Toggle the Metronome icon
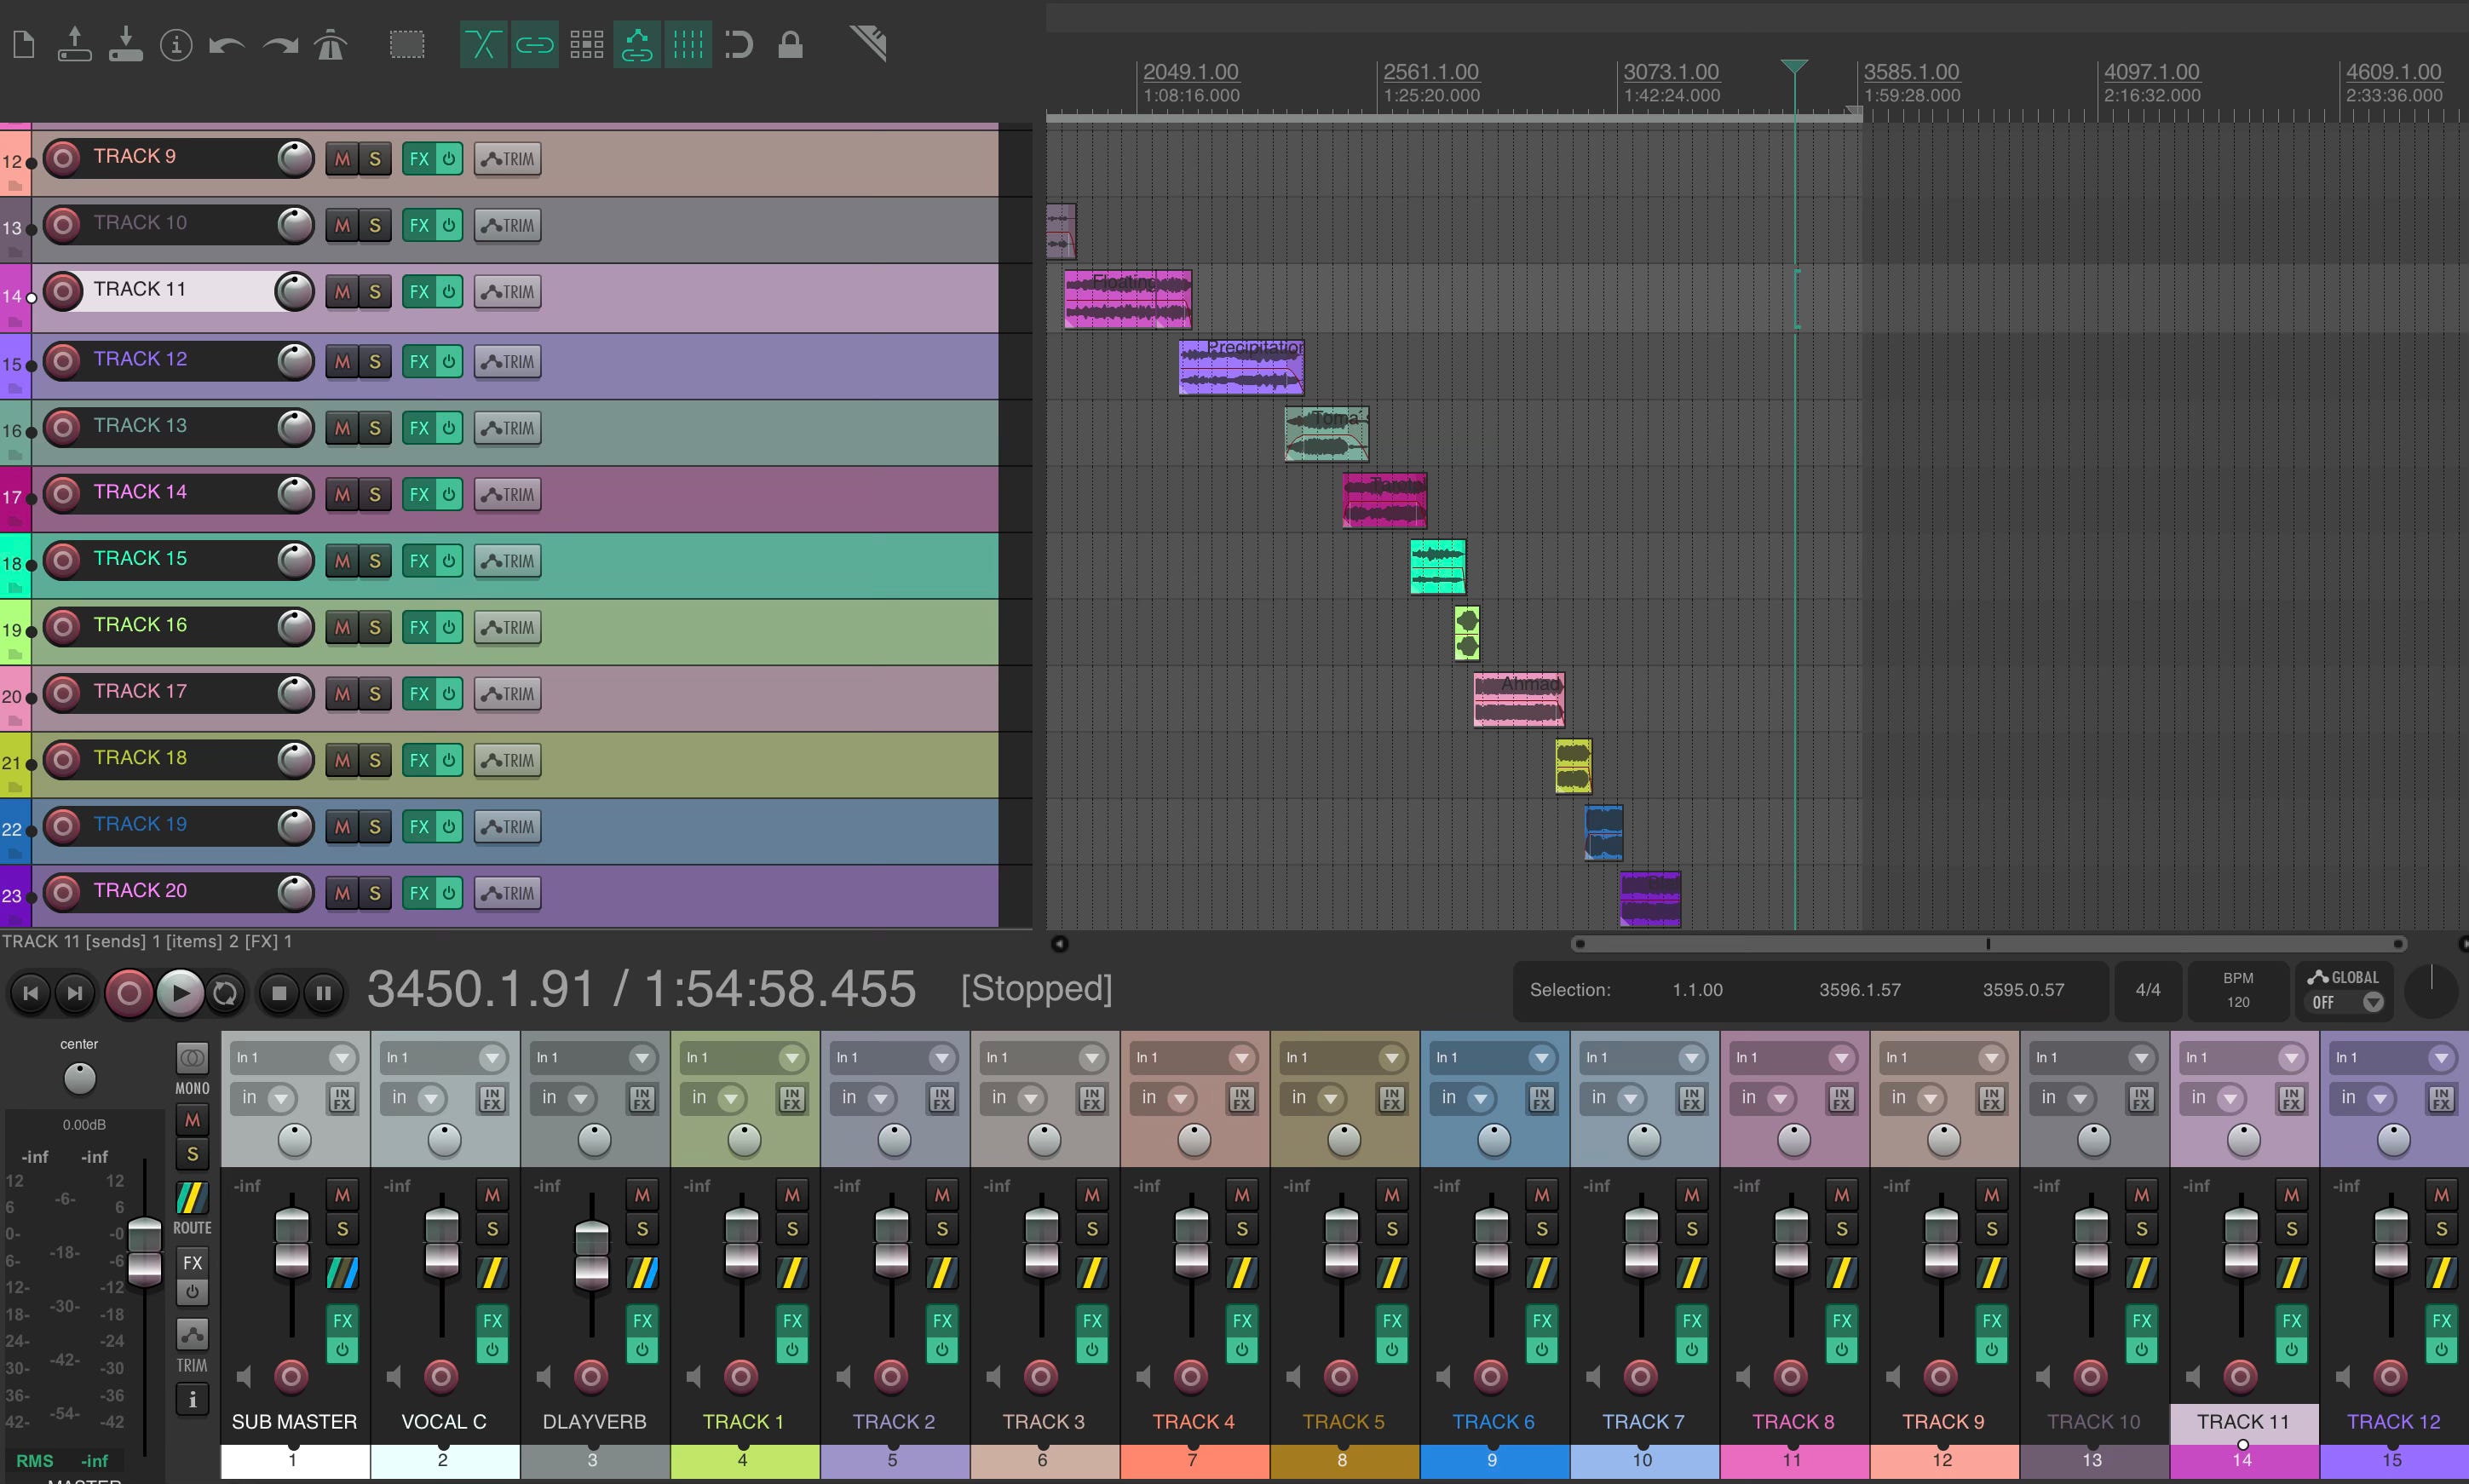 coord(330,45)
